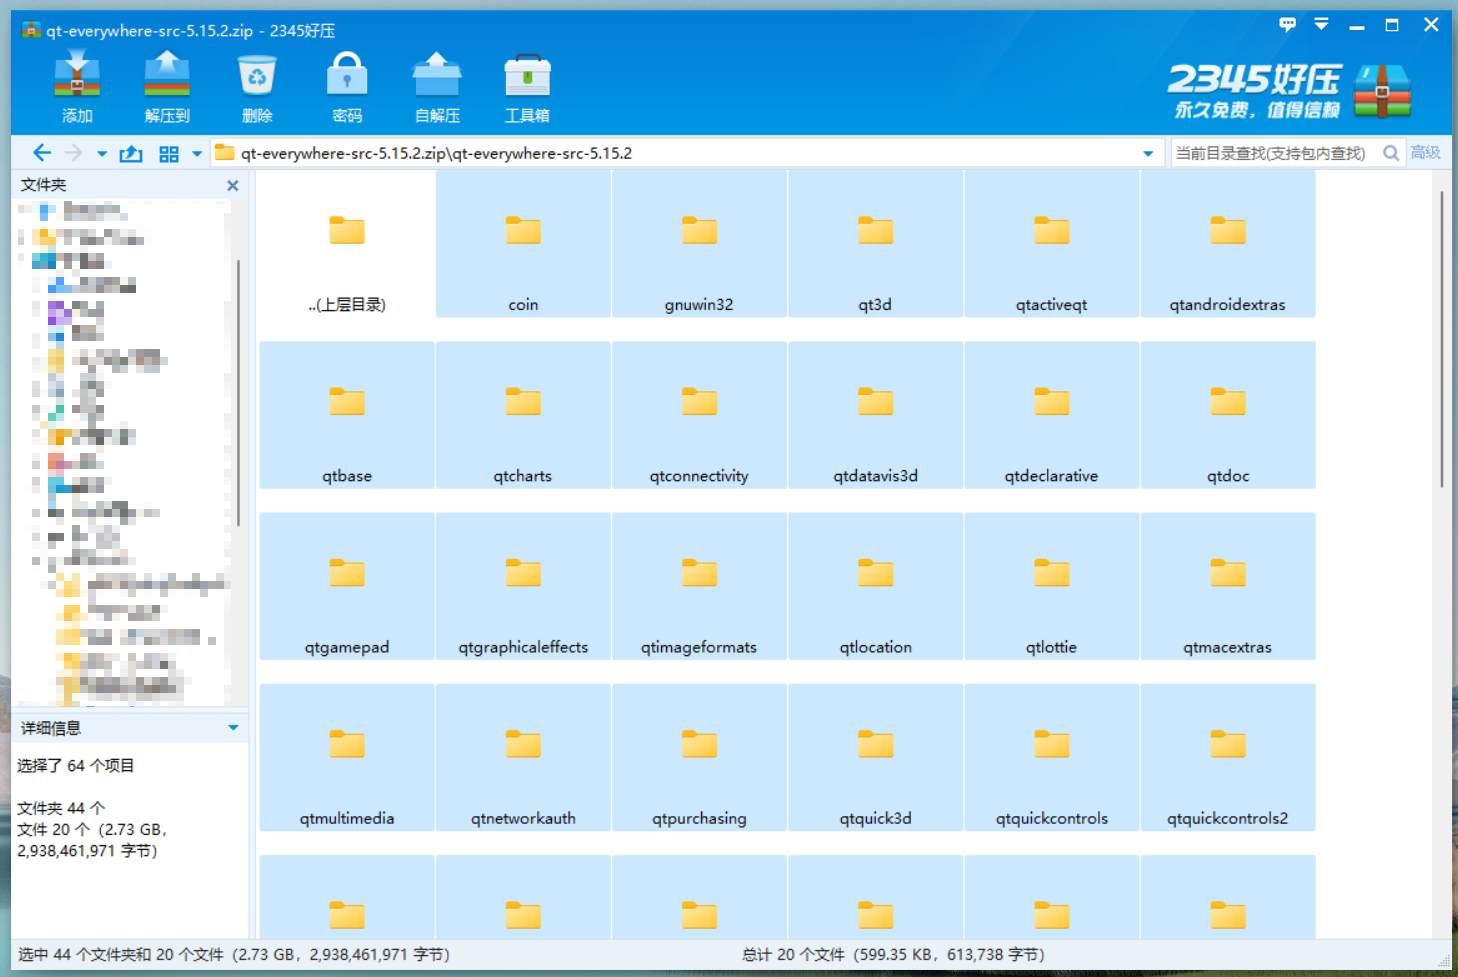1458x977 pixels.
Task: Click status text 总计 20 个文件
Action: pos(793,955)
